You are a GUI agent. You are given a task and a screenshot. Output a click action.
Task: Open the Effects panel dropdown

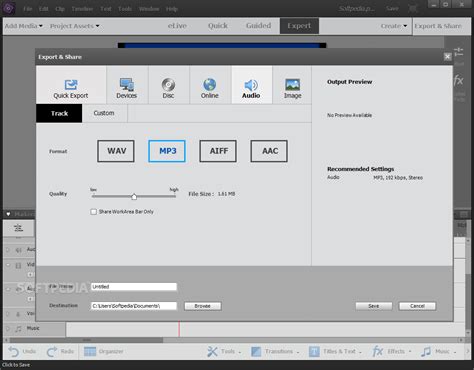tap(391, 351)
